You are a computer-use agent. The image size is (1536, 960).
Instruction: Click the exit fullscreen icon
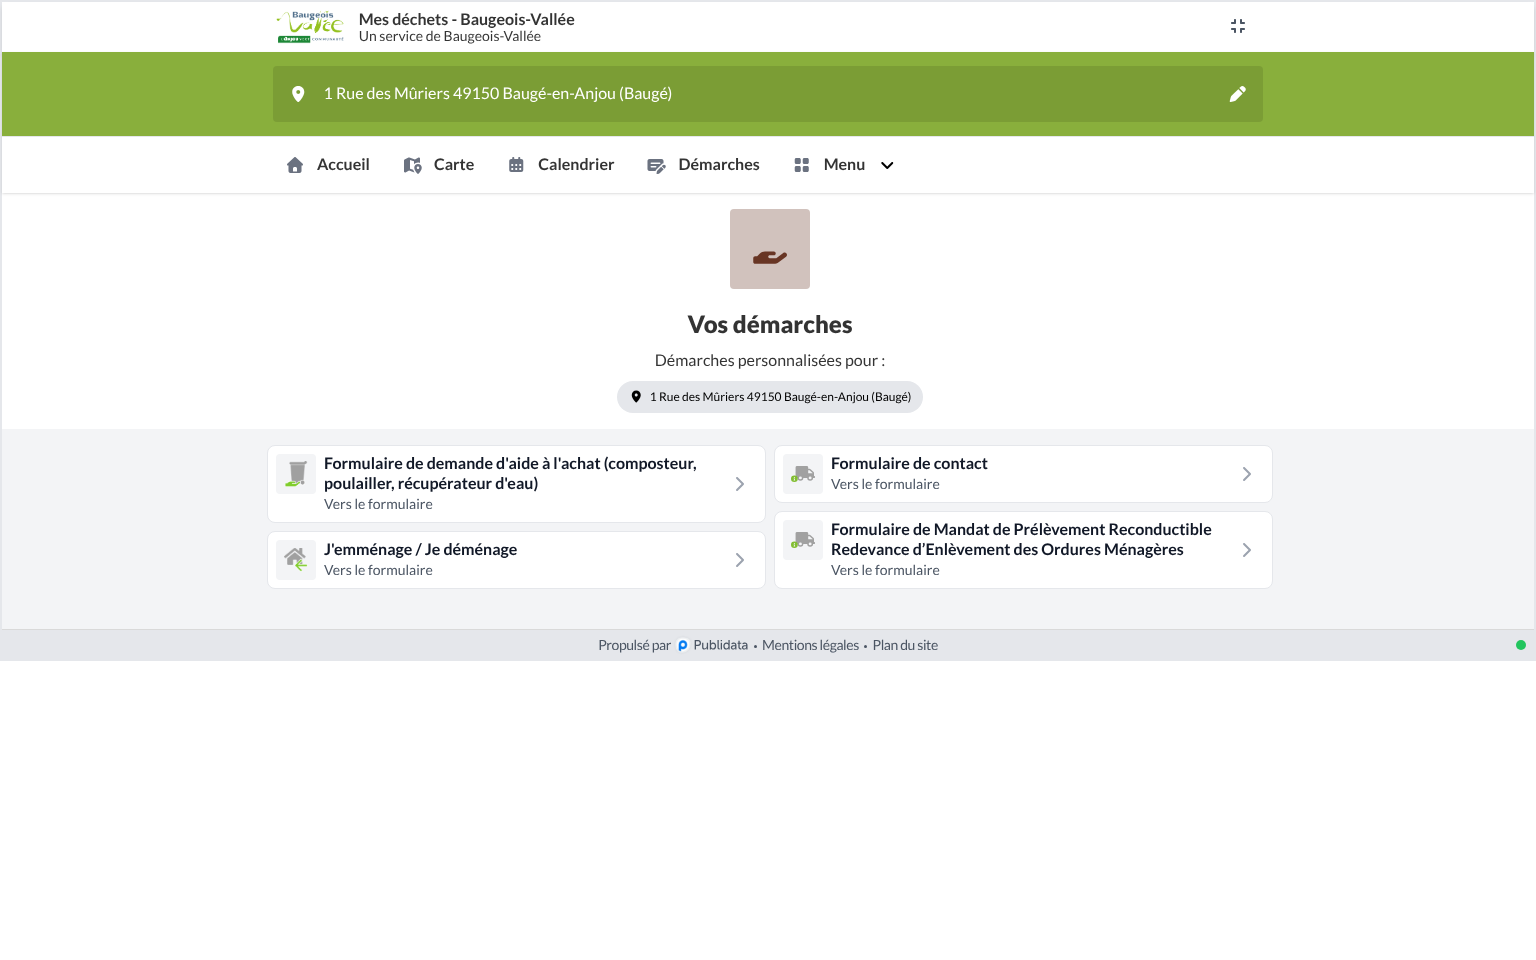pyautogui.click(x=1238, y=26)
